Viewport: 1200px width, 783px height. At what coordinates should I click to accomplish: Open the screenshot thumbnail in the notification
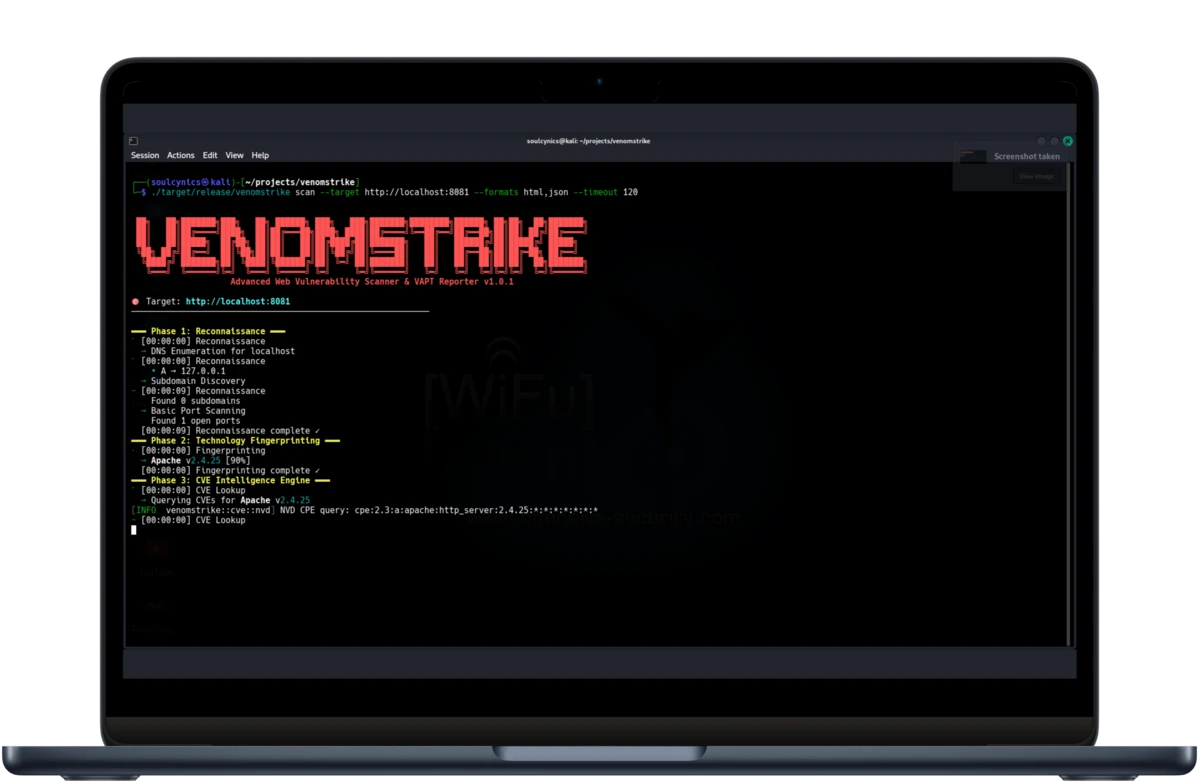point(973,156)
